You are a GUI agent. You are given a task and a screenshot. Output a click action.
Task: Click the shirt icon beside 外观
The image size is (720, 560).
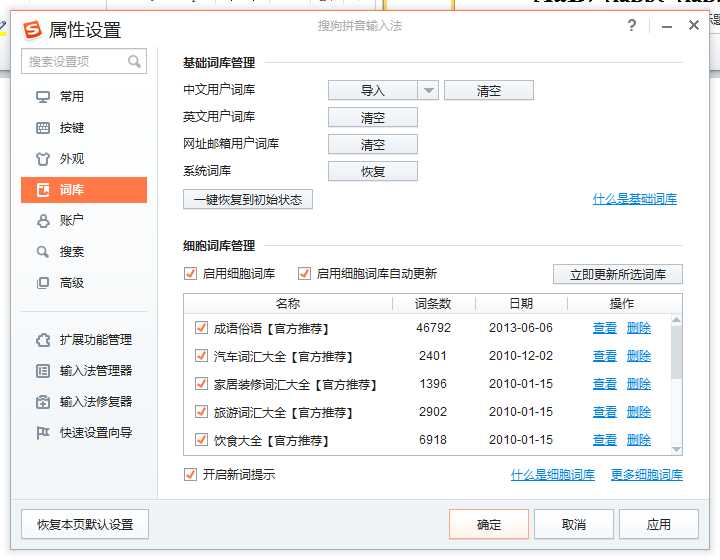43,159
